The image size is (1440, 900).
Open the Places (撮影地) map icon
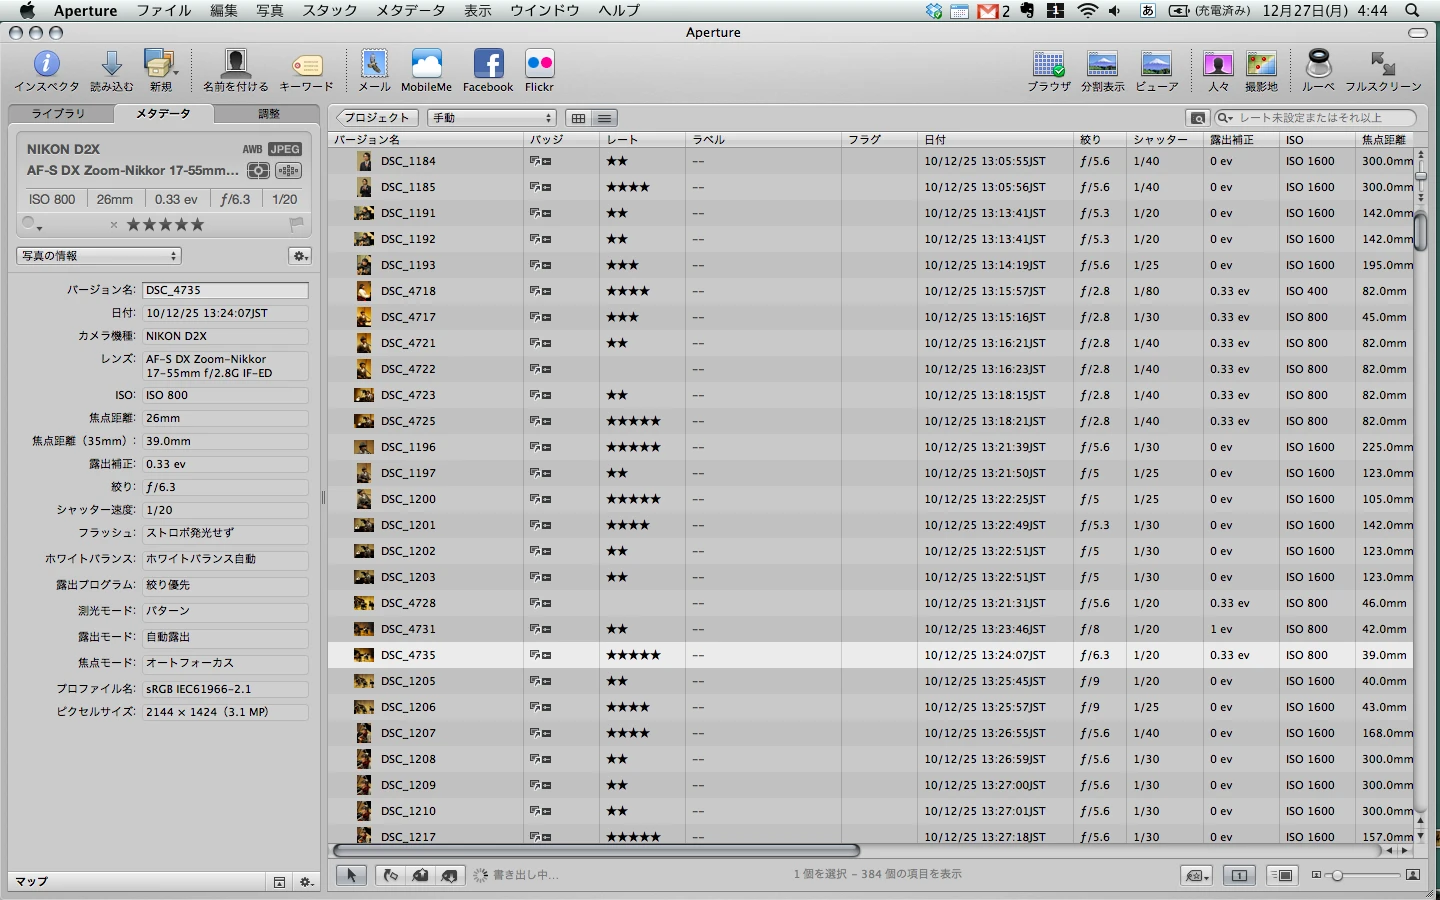coord(1261,65)
